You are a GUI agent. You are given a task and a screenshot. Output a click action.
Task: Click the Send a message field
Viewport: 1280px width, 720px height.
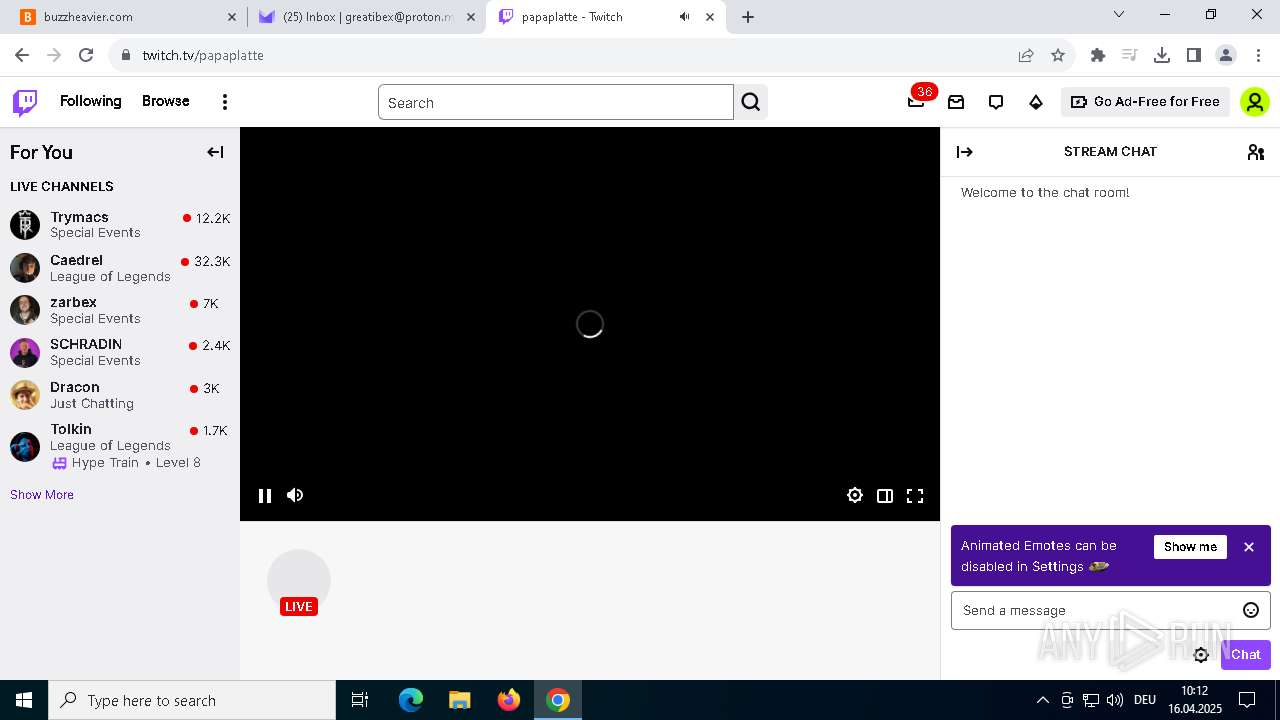pyautogui.click(x=1110, y=610)
